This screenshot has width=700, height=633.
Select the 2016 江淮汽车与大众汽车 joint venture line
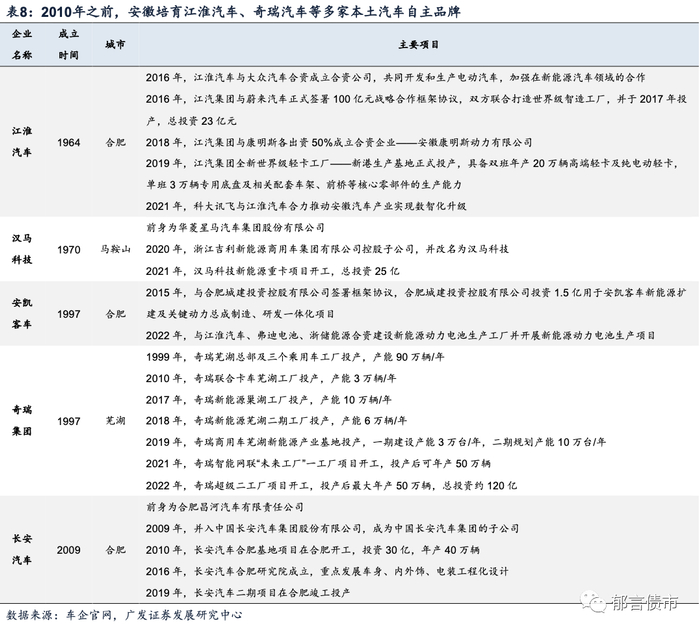coord(396,77)
